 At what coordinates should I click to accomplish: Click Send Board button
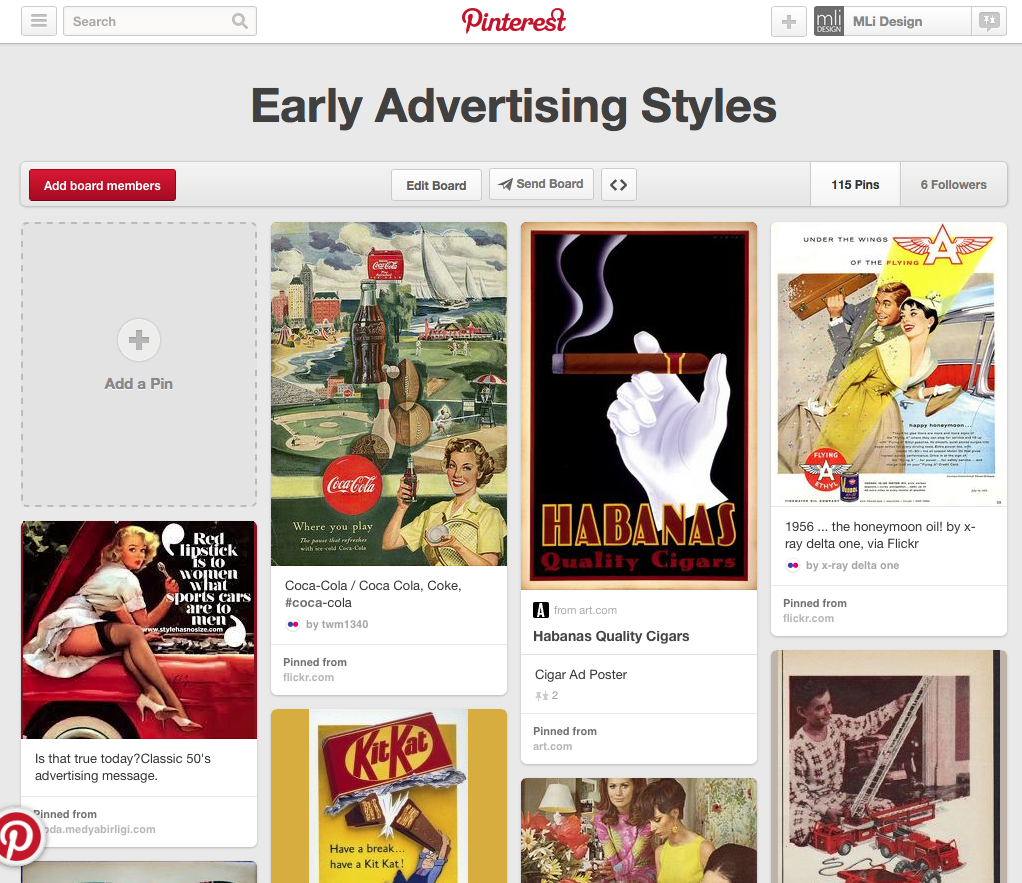541,184
